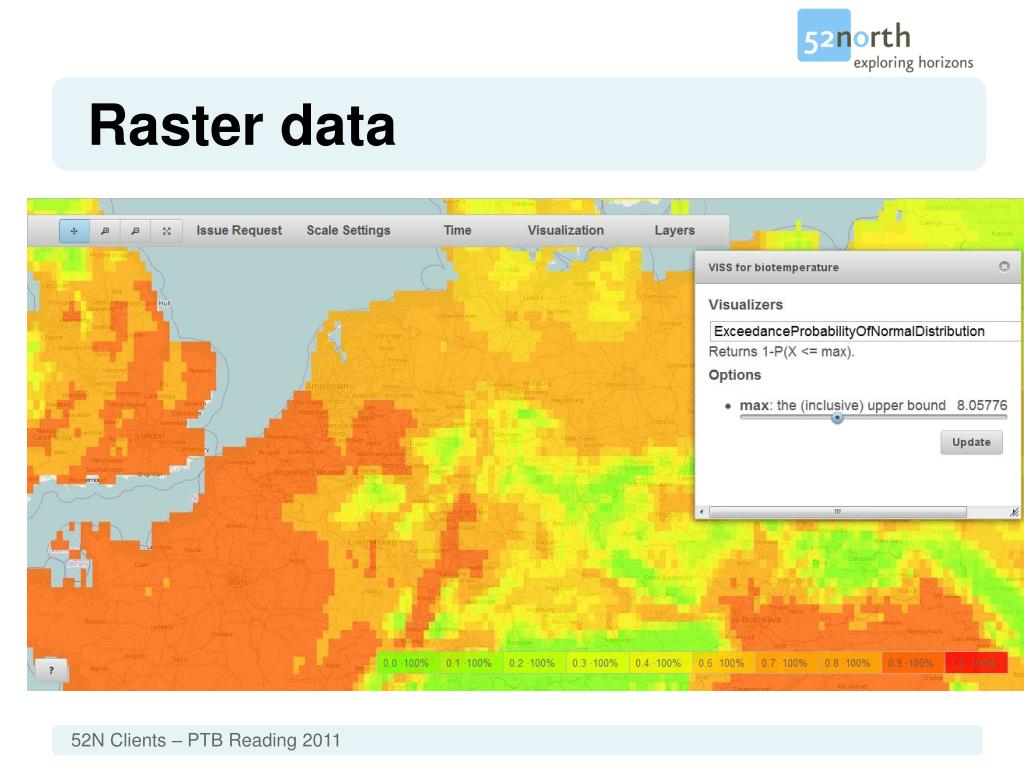The width and height of the screenshot is (1024, 768).
Task: Click the 0.3 100% legend swatch
Action: (x=597, y=663)
